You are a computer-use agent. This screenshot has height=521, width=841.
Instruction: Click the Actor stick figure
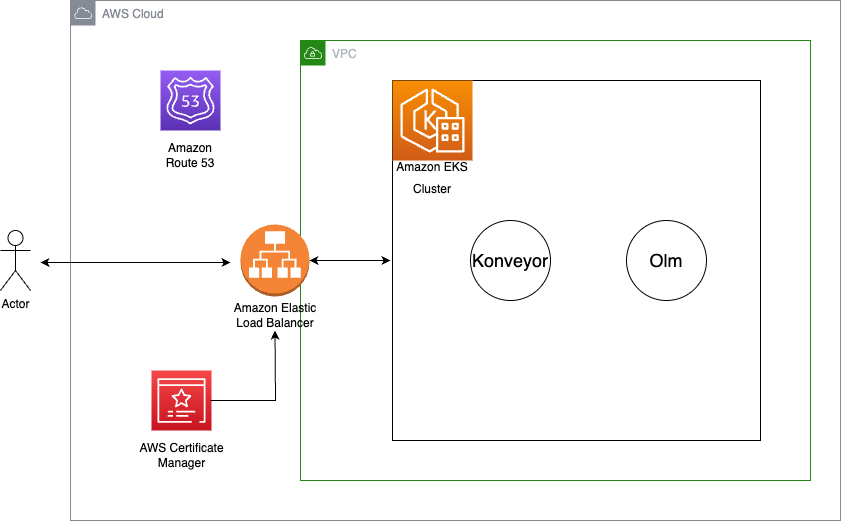tap(15, 261)
